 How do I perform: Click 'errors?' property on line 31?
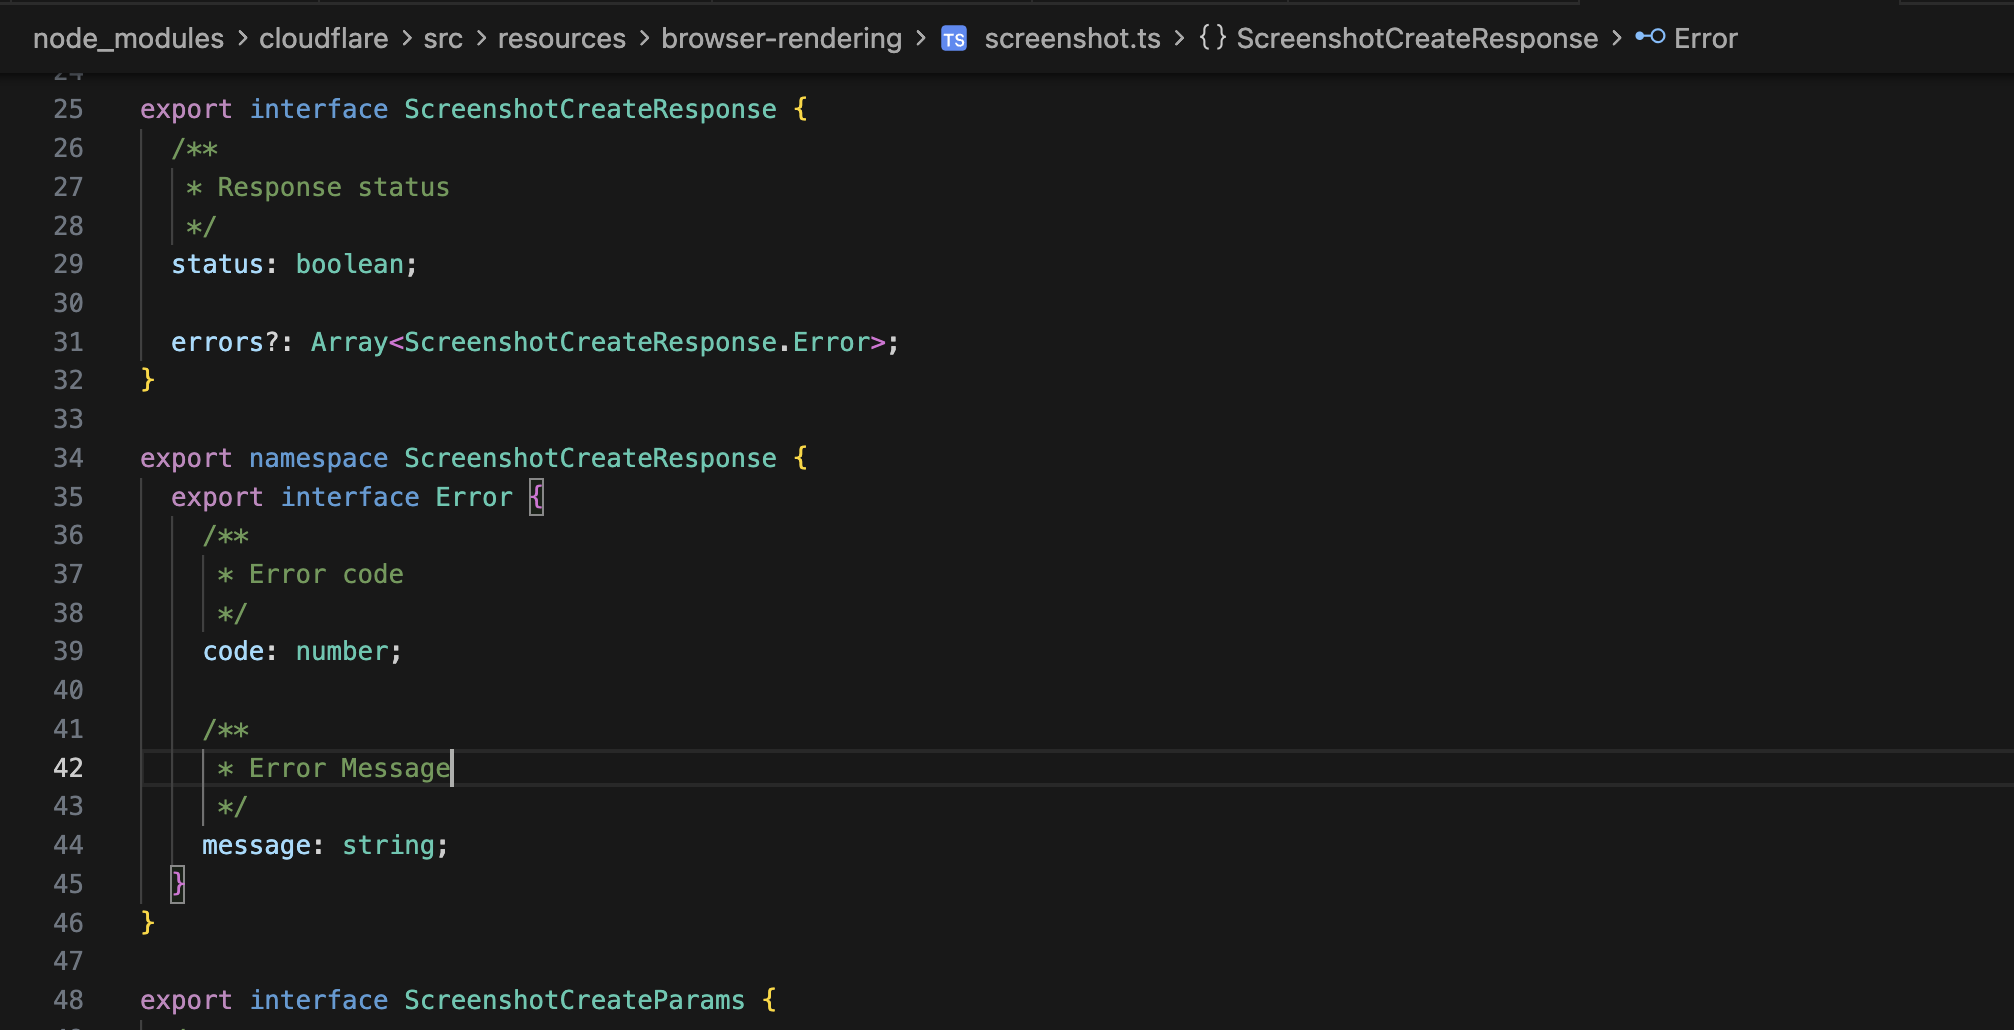[225, 342]
